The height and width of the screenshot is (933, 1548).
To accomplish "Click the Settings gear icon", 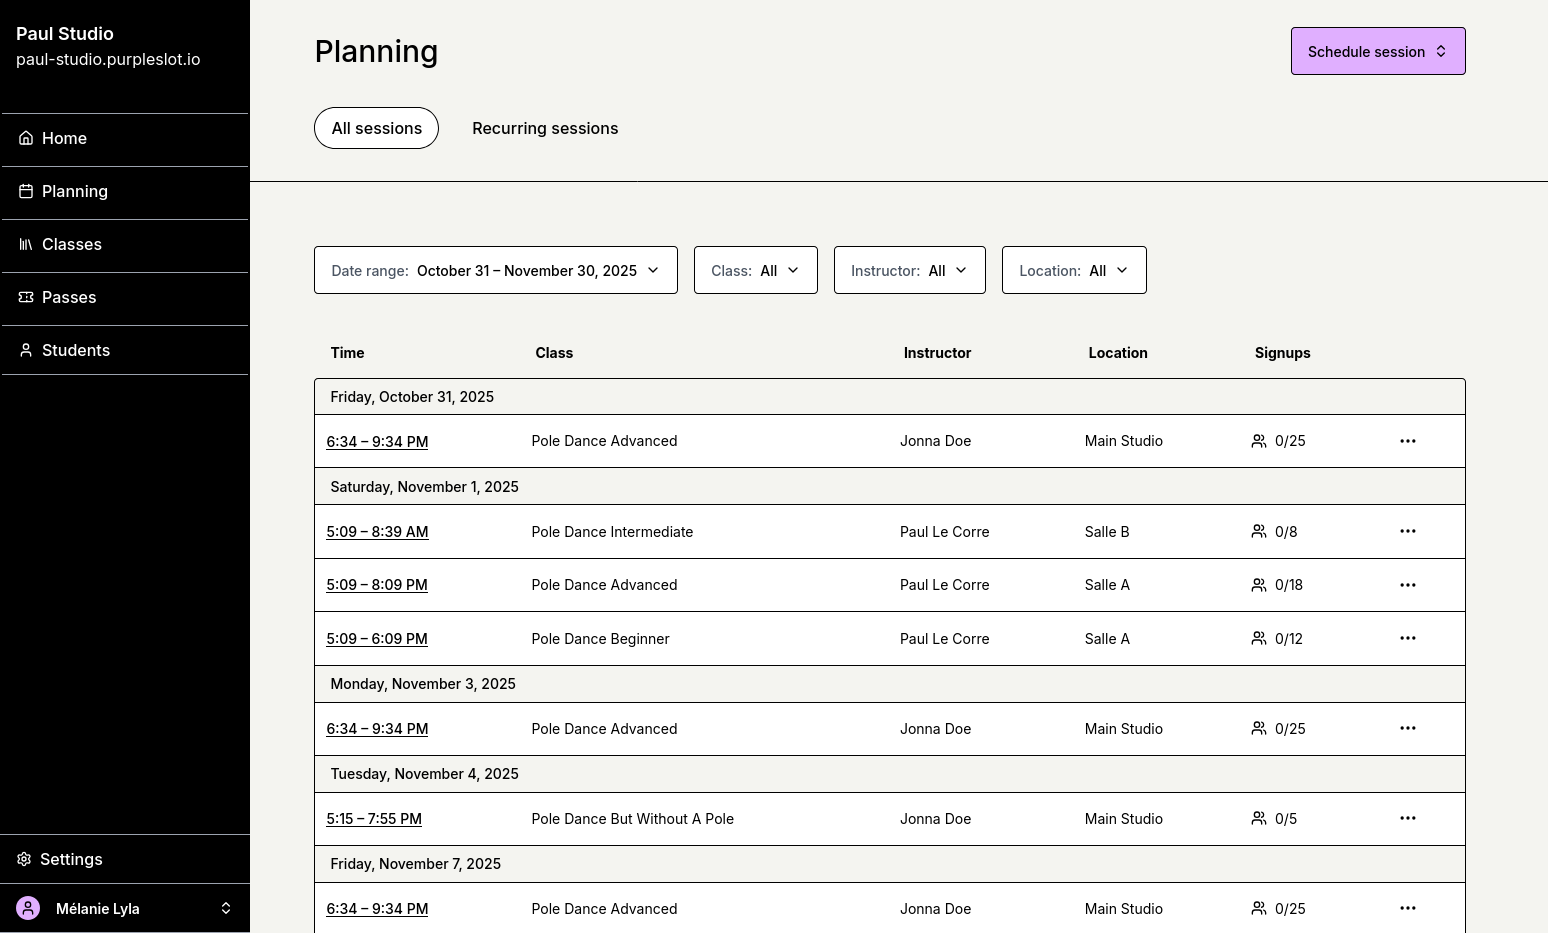I will coord(24,859).
